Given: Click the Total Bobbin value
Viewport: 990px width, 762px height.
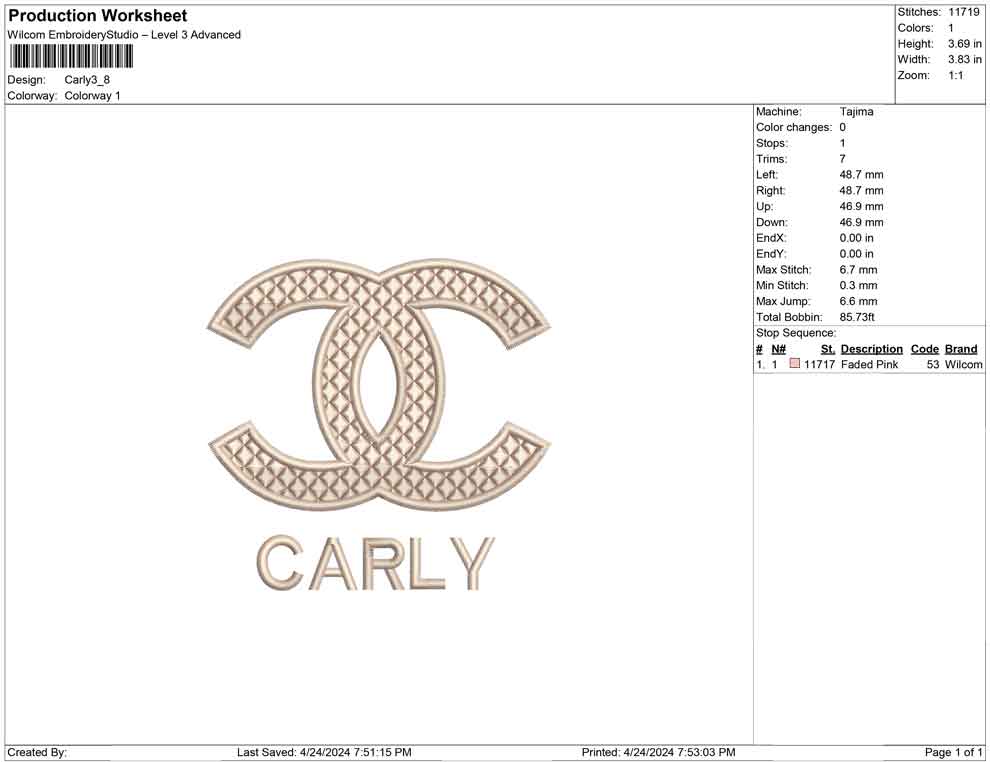Looking at the screenshot, I should tap(856, 316).
